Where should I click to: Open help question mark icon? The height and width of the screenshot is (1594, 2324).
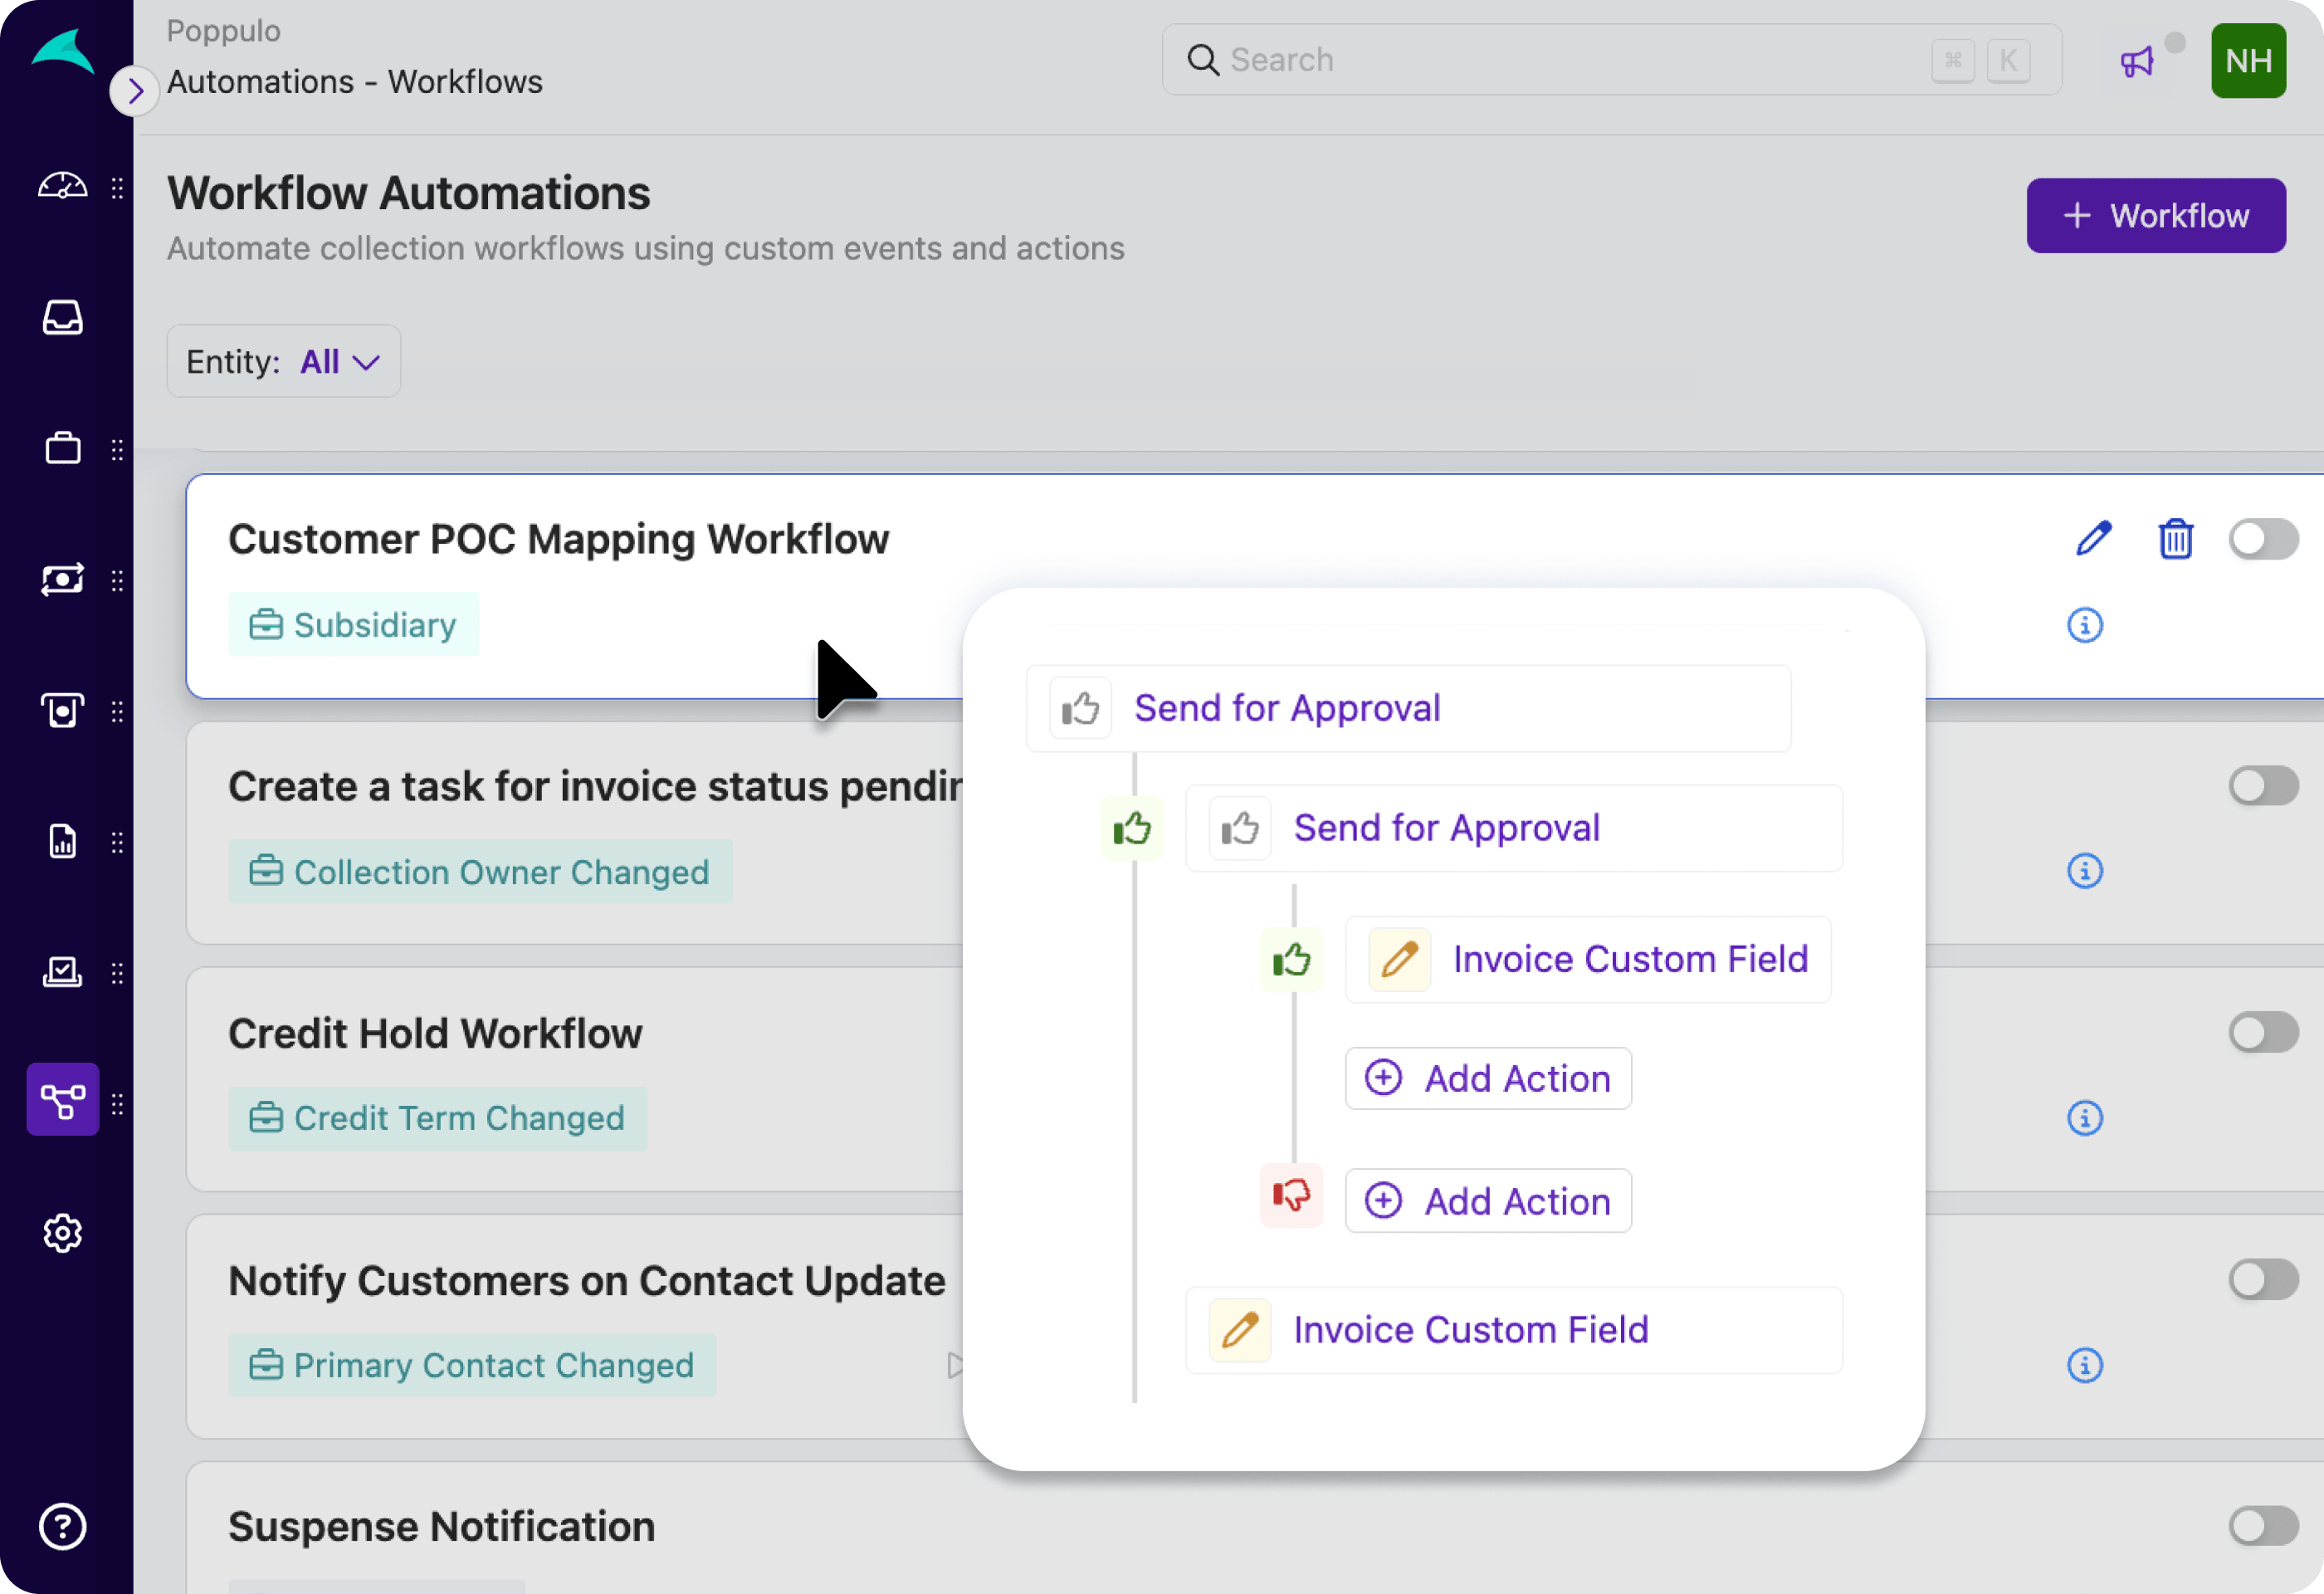tap(62, 1526)
